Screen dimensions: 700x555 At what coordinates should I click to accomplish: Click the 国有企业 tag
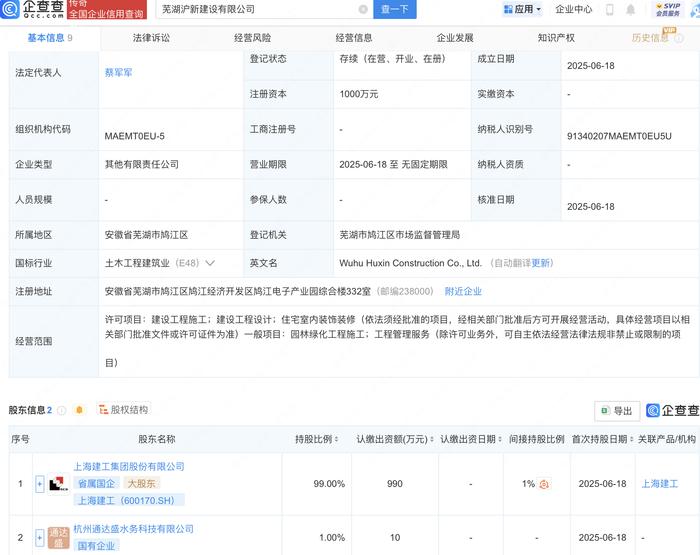click(96, 546)
